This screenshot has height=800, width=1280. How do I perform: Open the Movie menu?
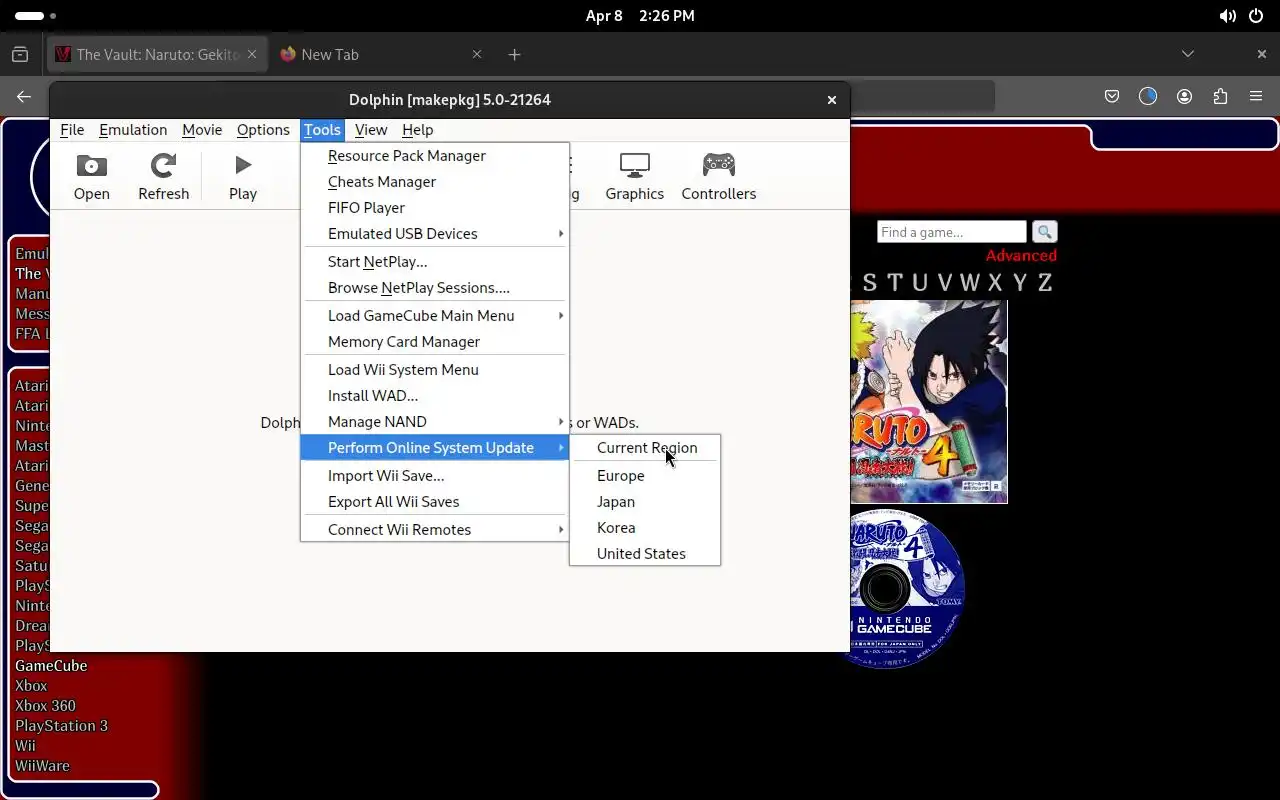pyautogui.click(x=202, y=130)
